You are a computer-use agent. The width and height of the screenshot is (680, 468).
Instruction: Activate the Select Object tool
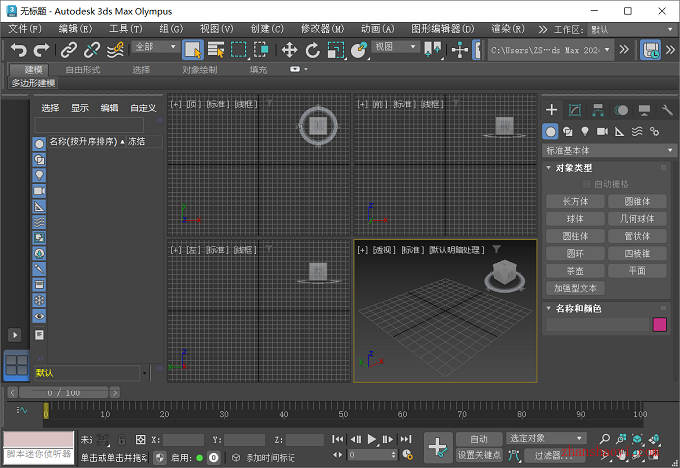[x=193, y=50]
